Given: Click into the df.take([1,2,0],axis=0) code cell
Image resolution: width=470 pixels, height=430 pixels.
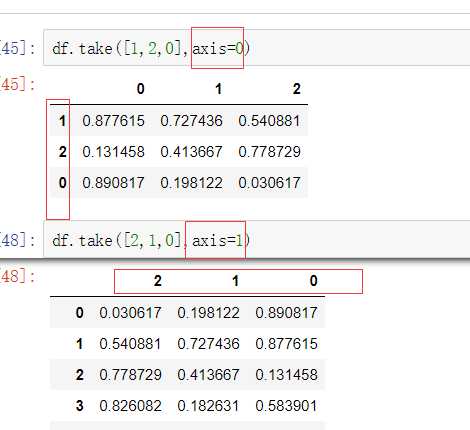Looking at the screenshot, I should pyautogui.click(x=257, y=48).
